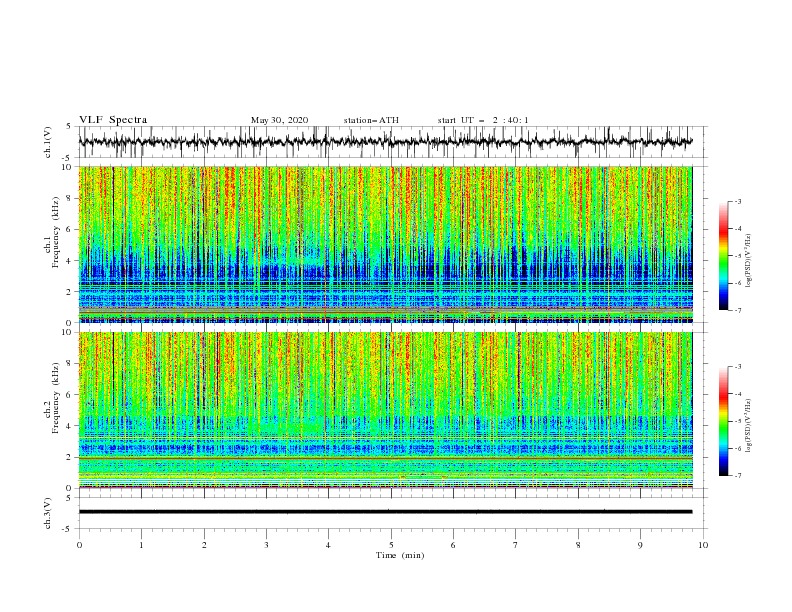Click the "-3" tick on ch.1 color bar
The image size is (792, 612).
click(737, 201)
